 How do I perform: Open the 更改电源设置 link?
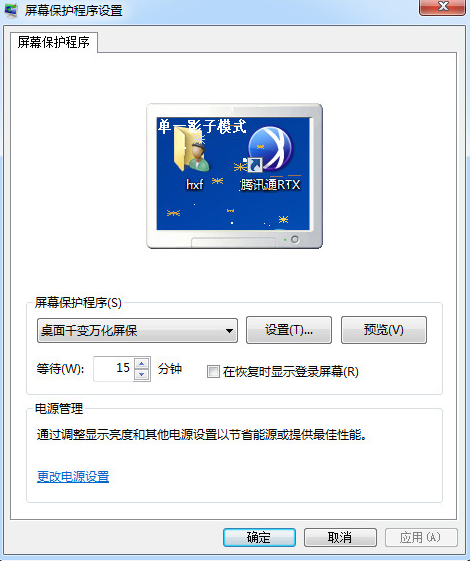pos(73,477)
